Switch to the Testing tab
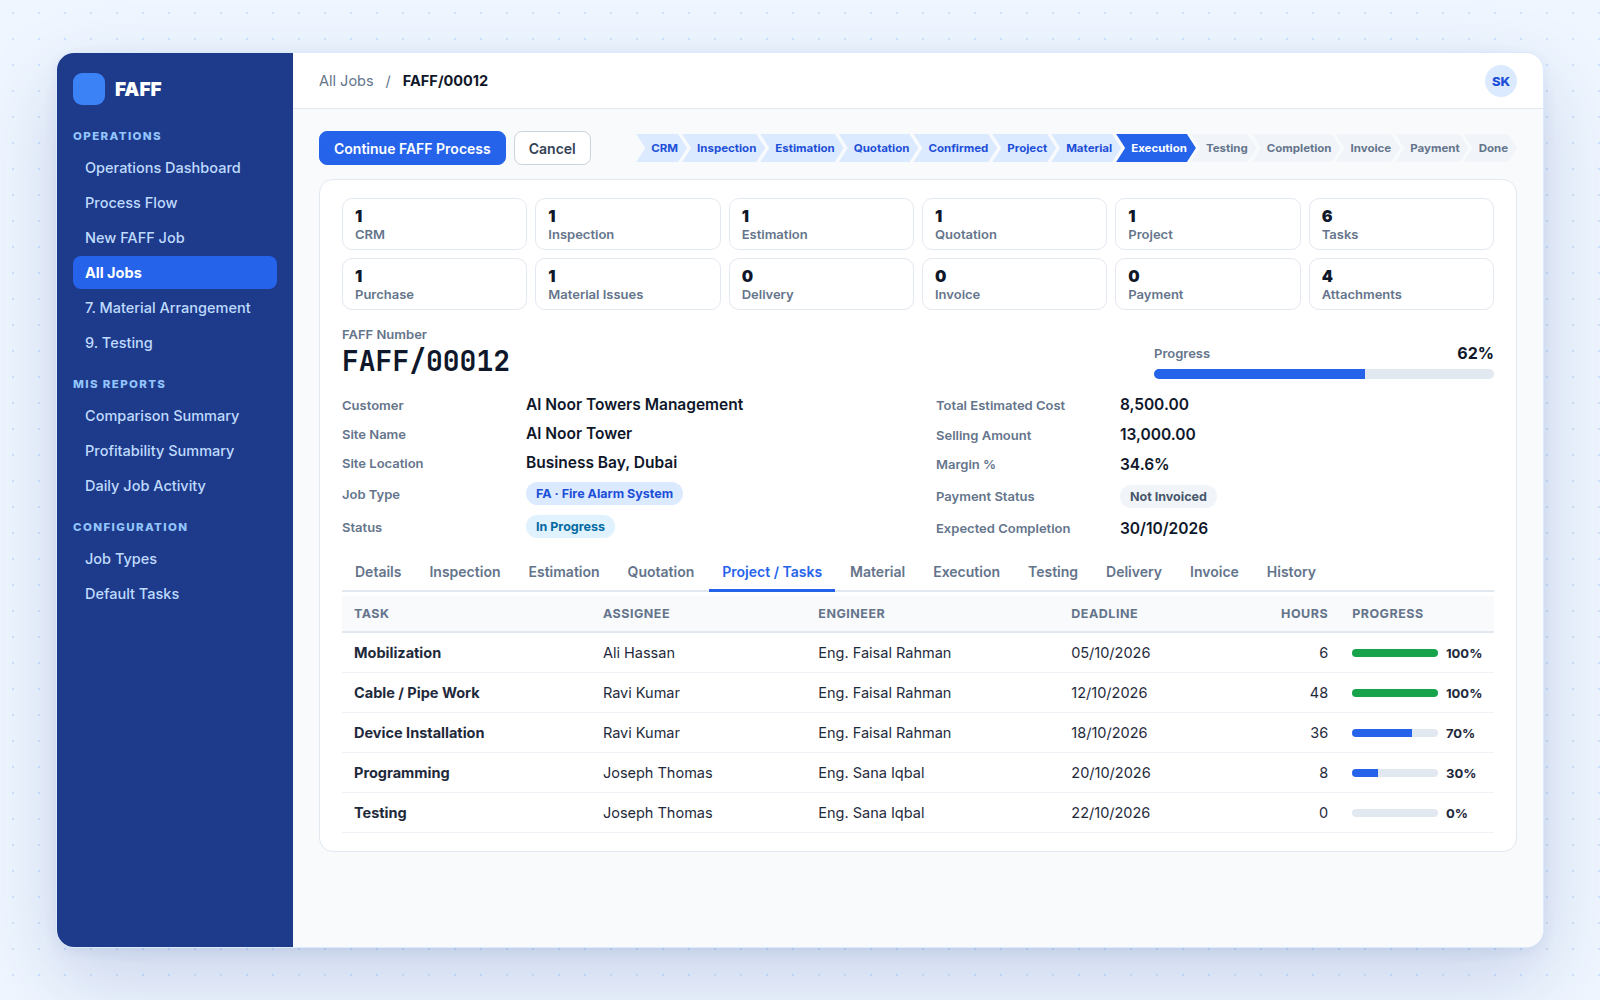Screen dimensions: 1600x1000 [1053, 572]
